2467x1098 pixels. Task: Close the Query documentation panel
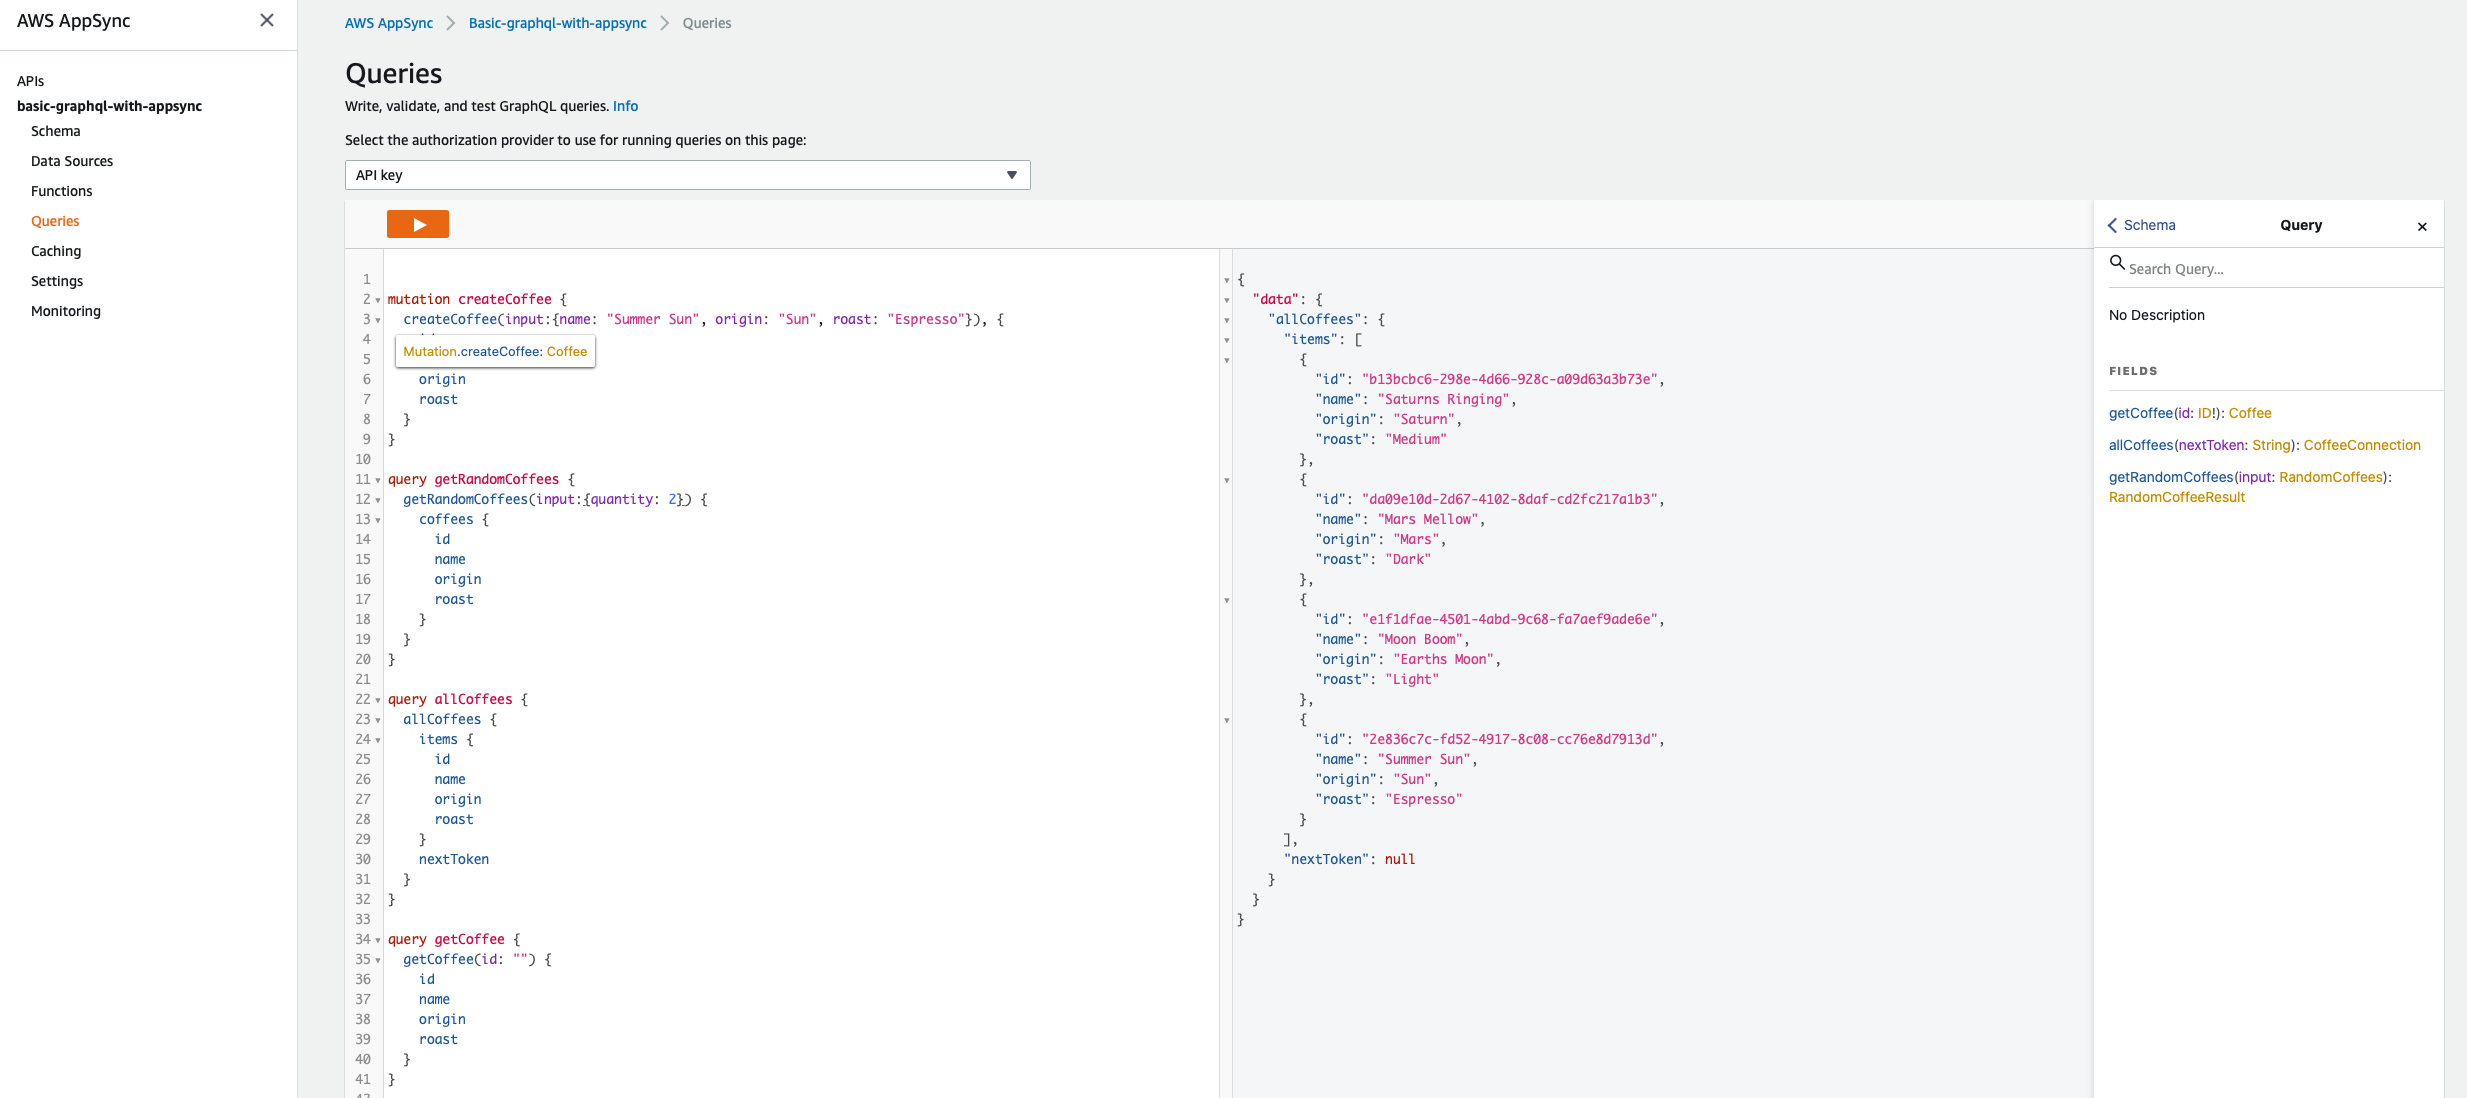pyautogui.click(x=2421, y=226)
